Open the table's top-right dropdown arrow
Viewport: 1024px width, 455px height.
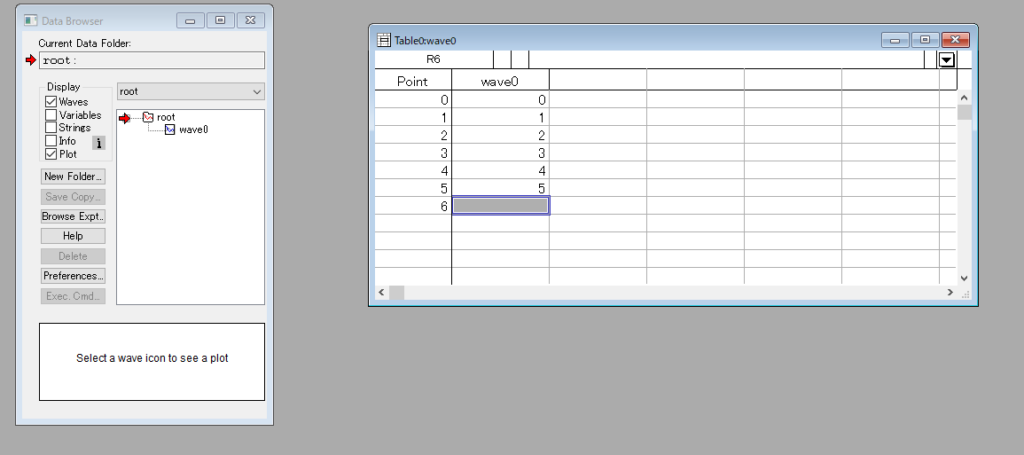pos(946,60)
